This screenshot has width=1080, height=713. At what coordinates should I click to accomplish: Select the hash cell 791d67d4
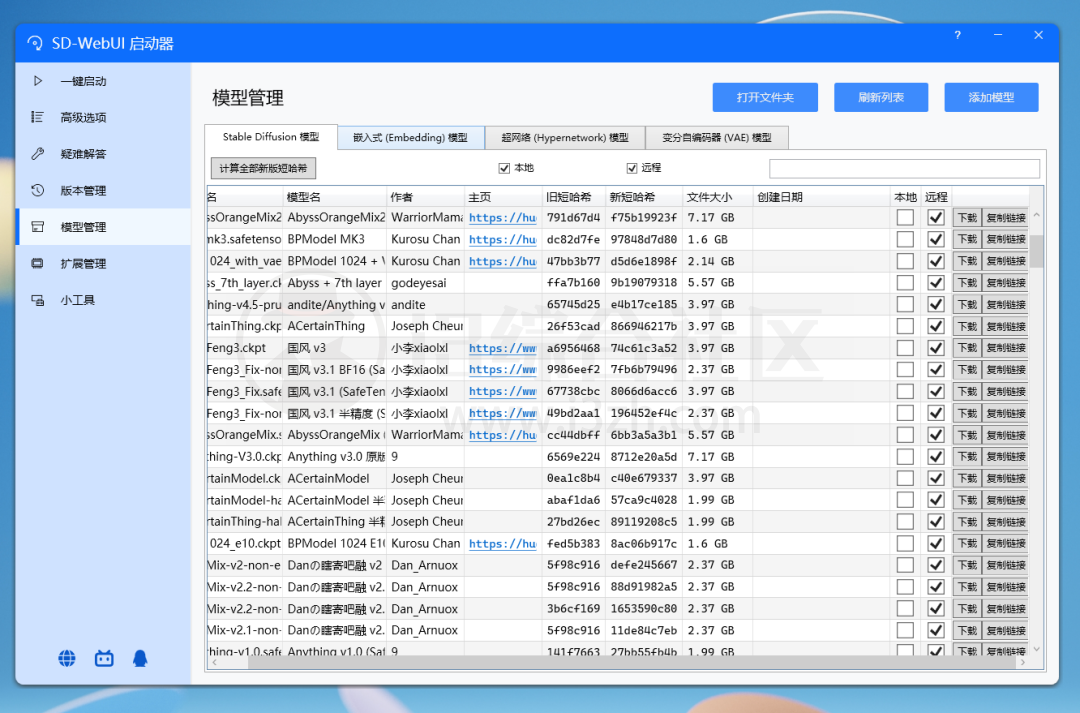click(573, 218)
